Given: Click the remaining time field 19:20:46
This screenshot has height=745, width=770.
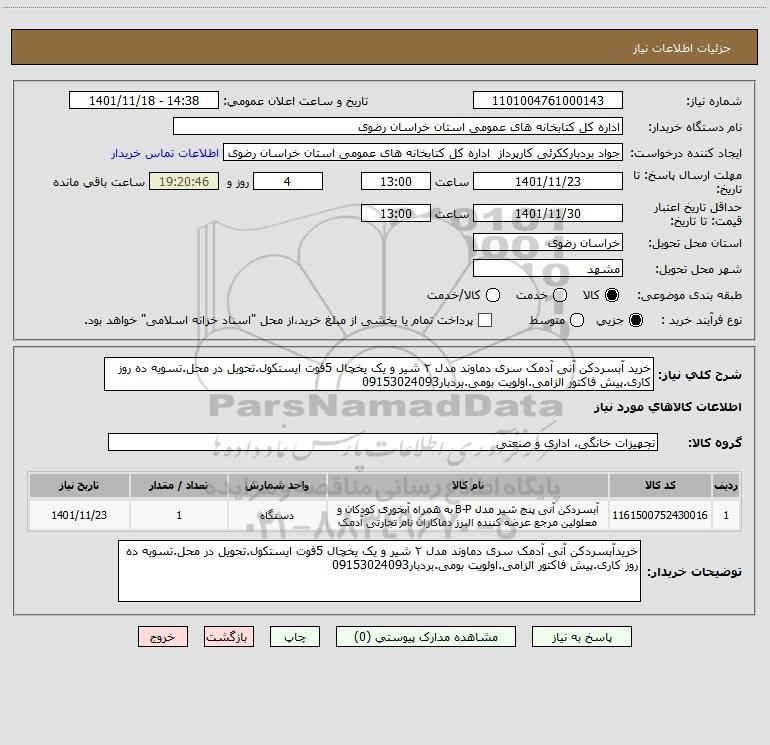Looking at the screenshot, I should coord(184,181).
